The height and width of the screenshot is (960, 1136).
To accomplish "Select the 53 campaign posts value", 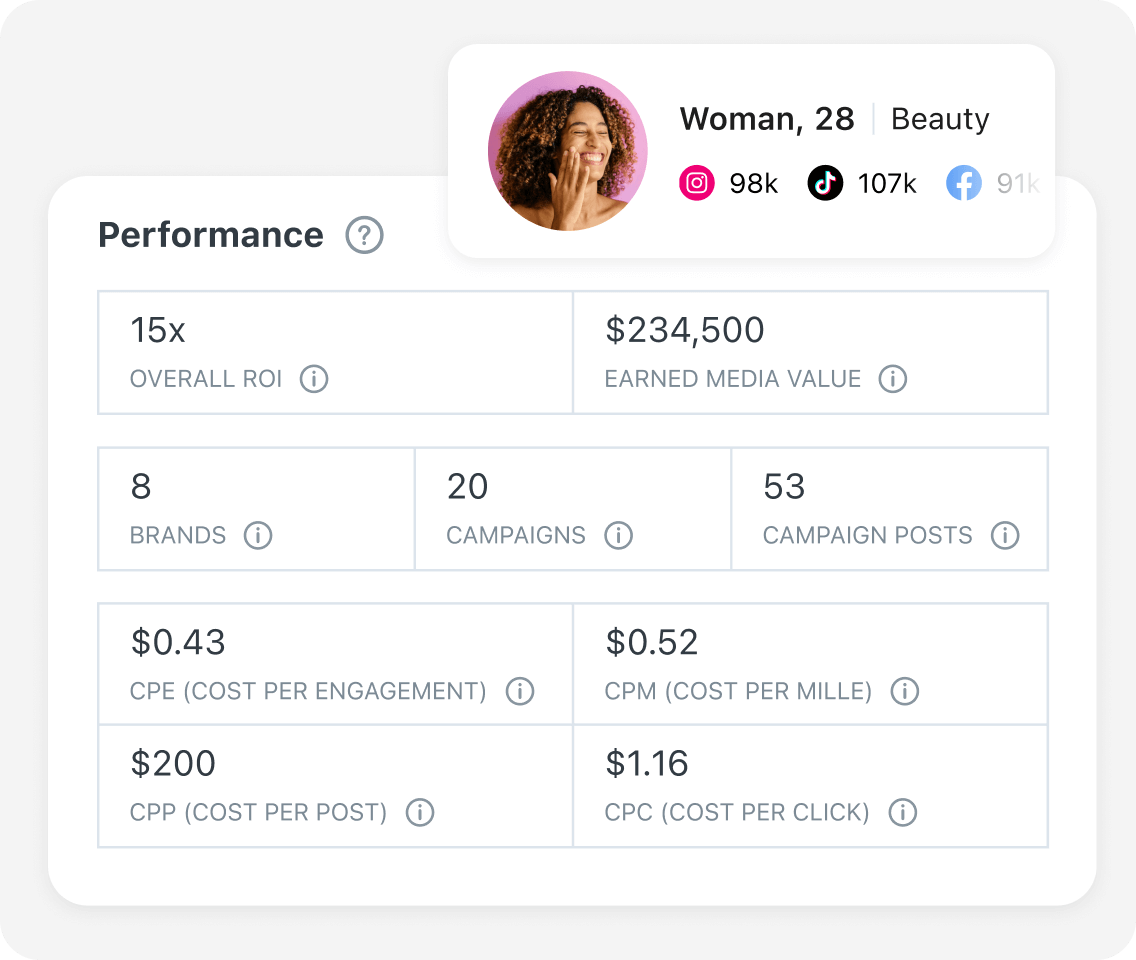I will tap(784, 486).
